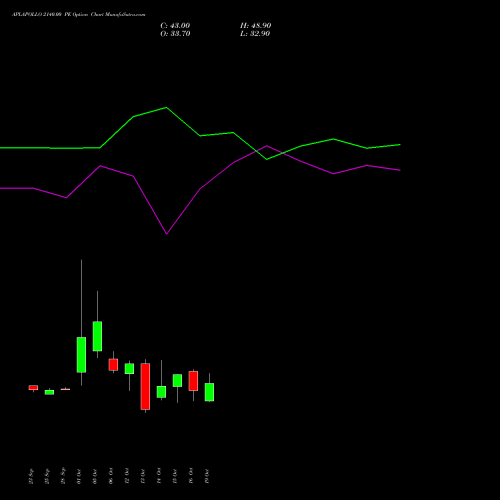
Task: Select the open value 'O: 33.70'
Action: click(175, 34)
